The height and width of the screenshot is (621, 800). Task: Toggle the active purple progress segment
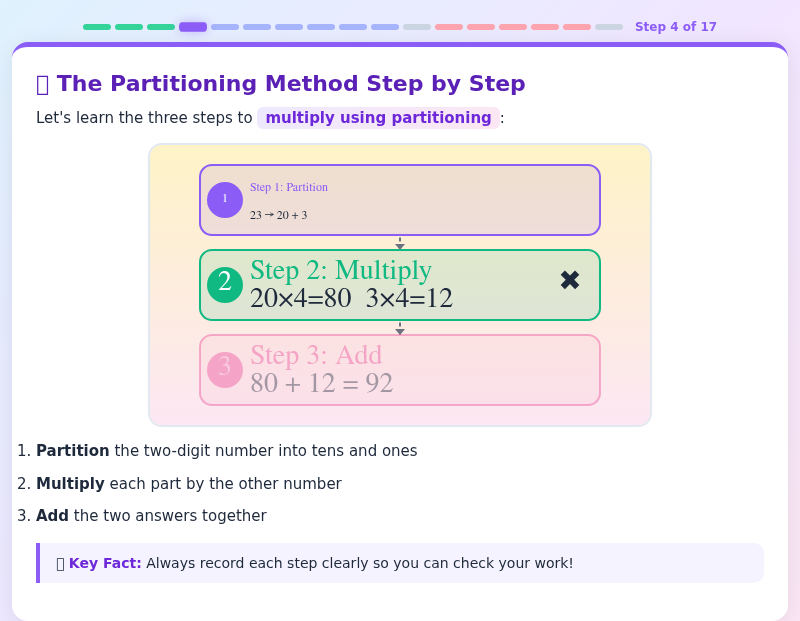(192, 27)
